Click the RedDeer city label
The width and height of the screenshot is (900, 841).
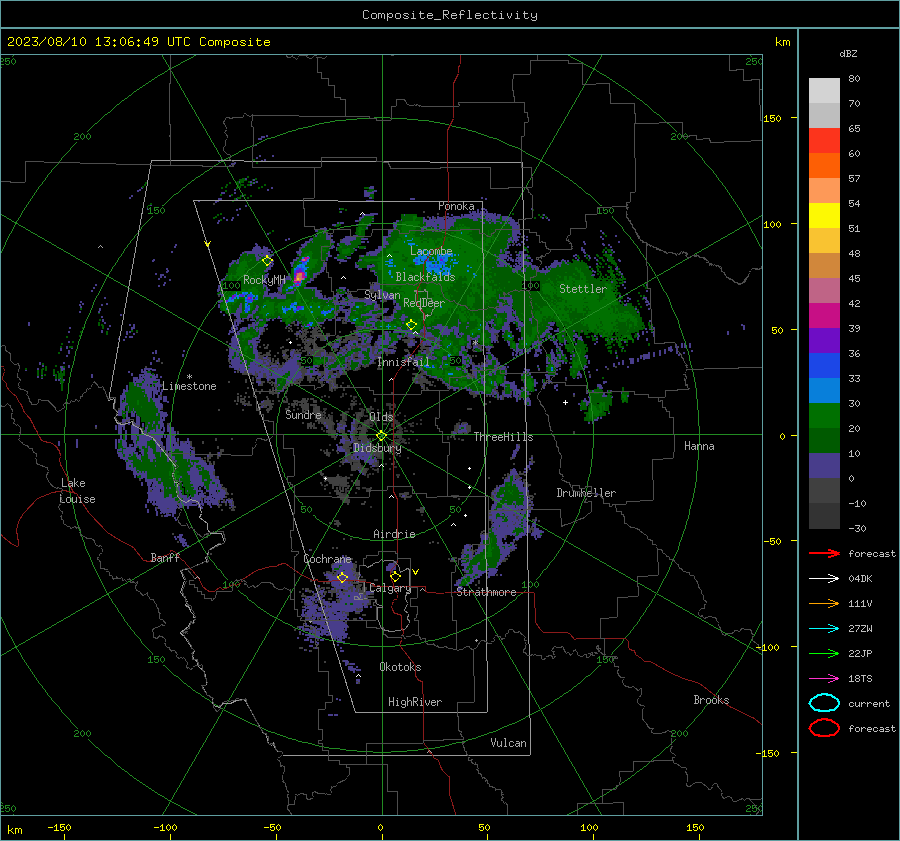(x=424, y=303)
